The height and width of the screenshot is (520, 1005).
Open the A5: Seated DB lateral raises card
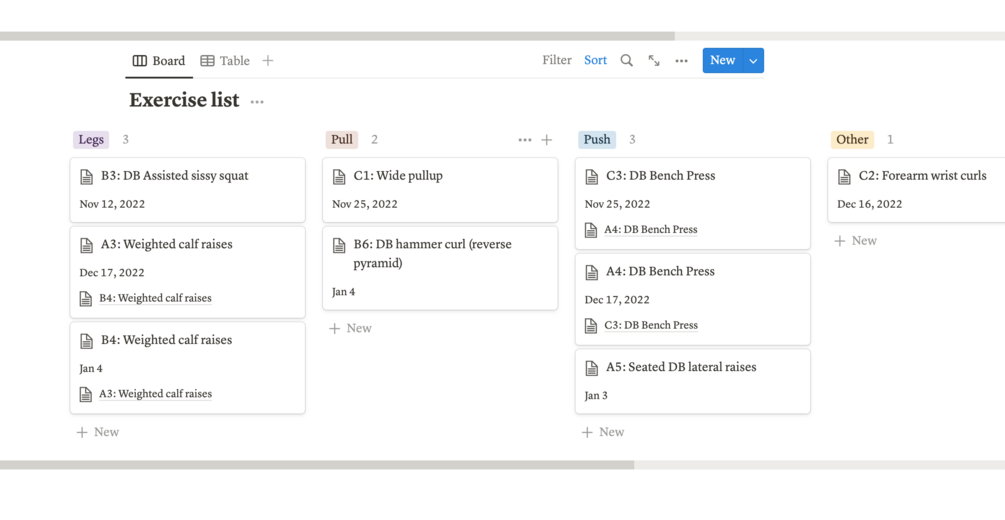681,367
